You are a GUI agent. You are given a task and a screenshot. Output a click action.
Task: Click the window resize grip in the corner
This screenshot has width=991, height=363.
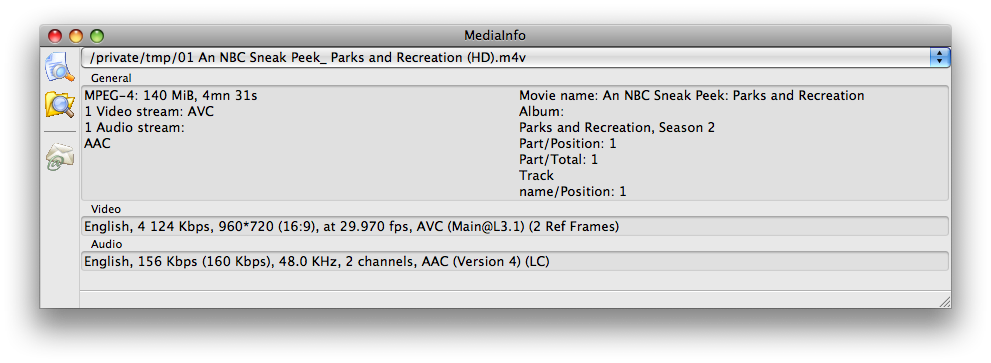pyautogui.click(x=945, y=302)
